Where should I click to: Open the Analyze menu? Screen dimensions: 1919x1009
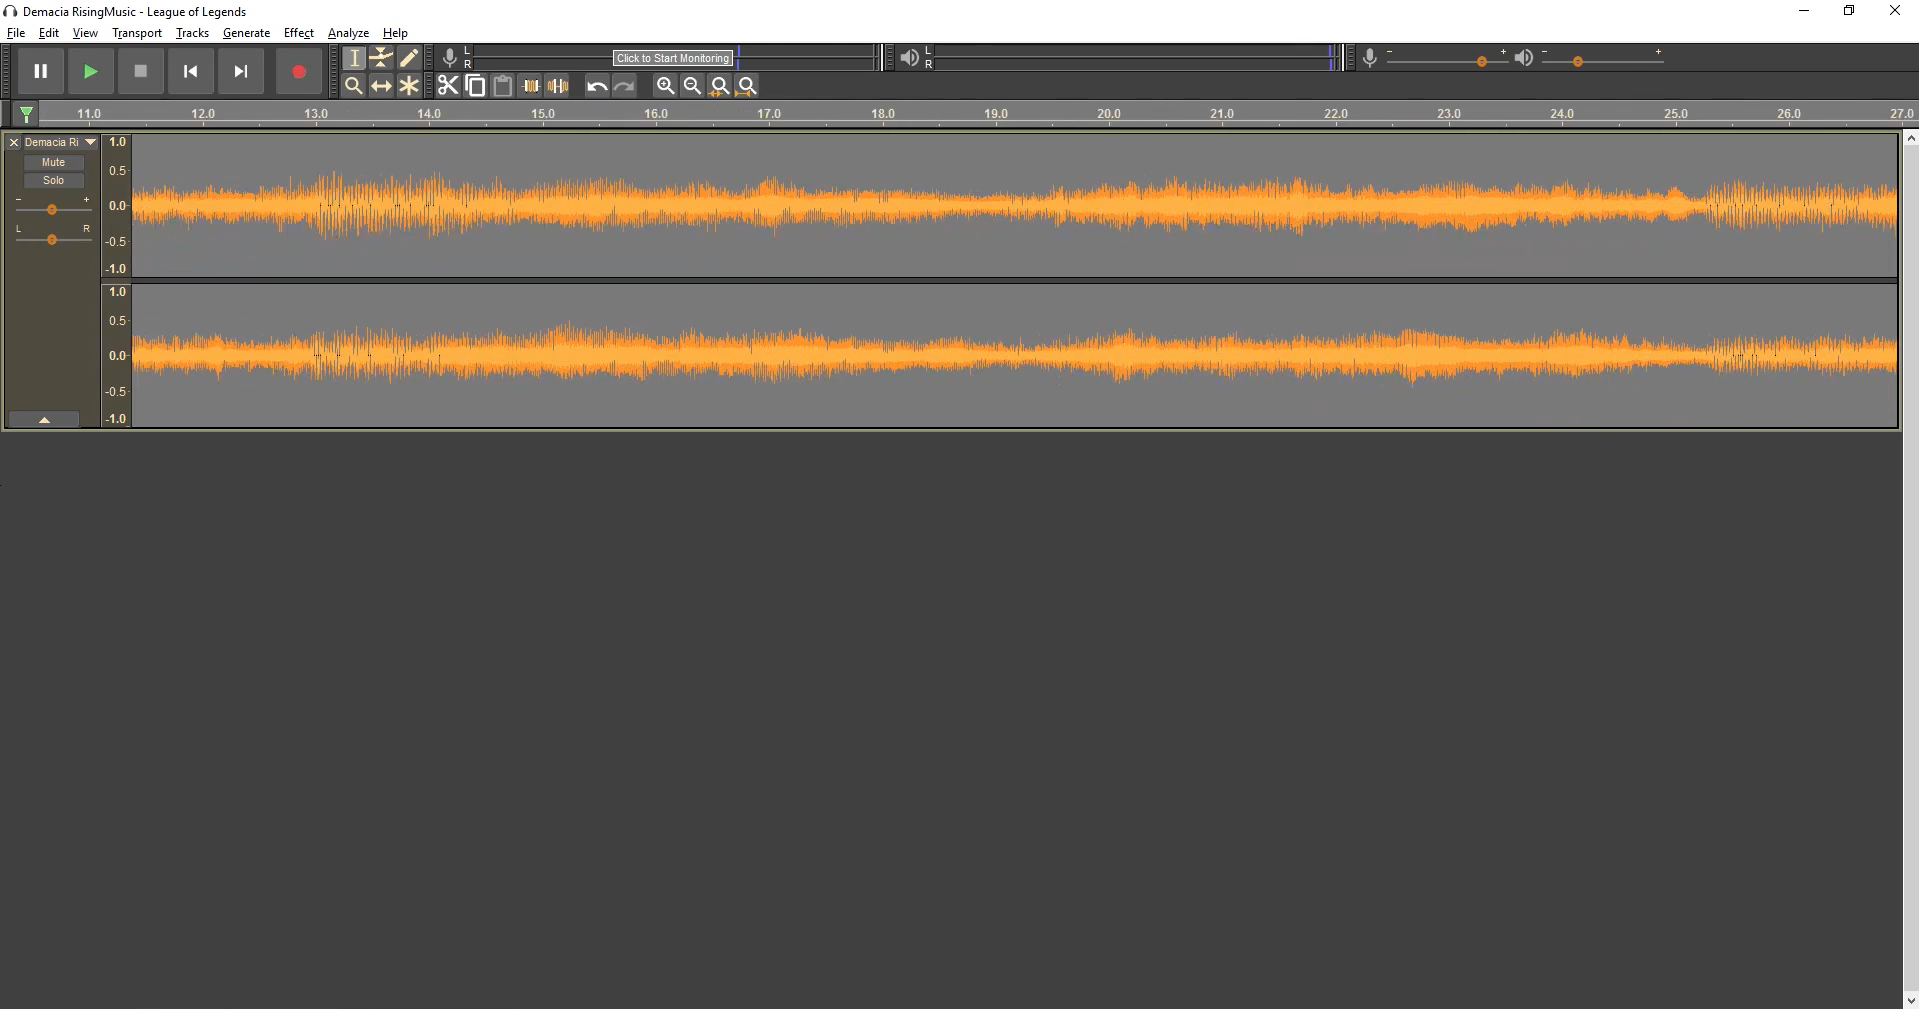click(348, 33)
